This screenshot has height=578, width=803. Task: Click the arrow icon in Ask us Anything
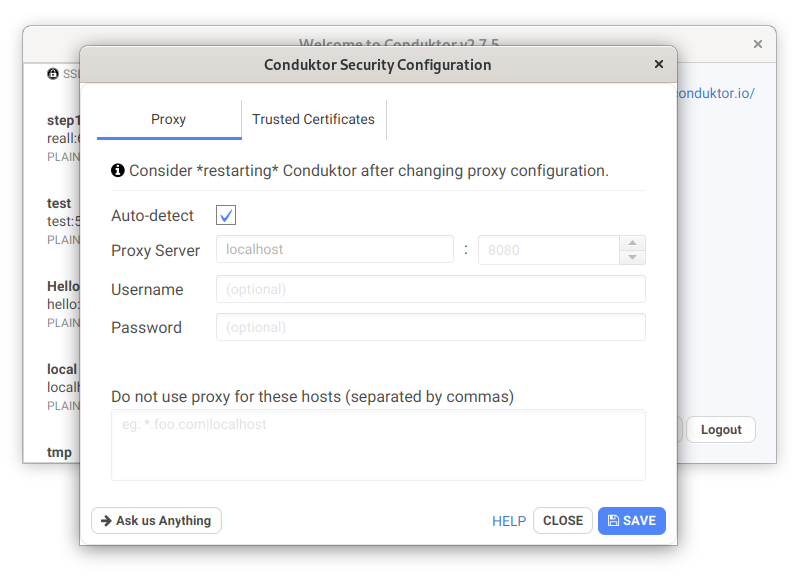[x=106, y=521]
